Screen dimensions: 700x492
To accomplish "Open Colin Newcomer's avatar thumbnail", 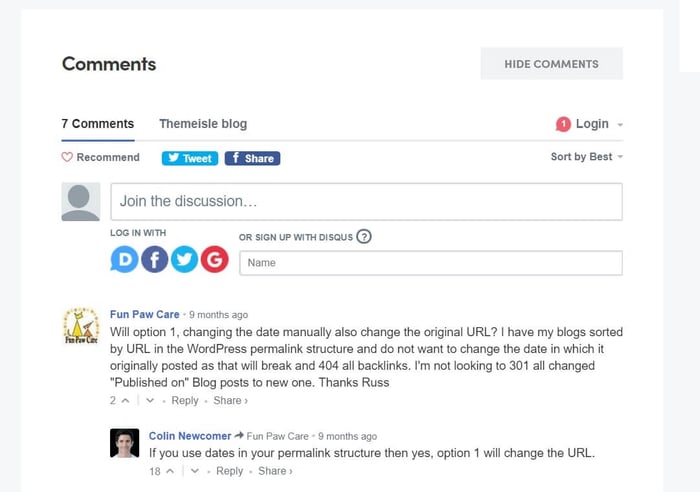I will (124, 443).
